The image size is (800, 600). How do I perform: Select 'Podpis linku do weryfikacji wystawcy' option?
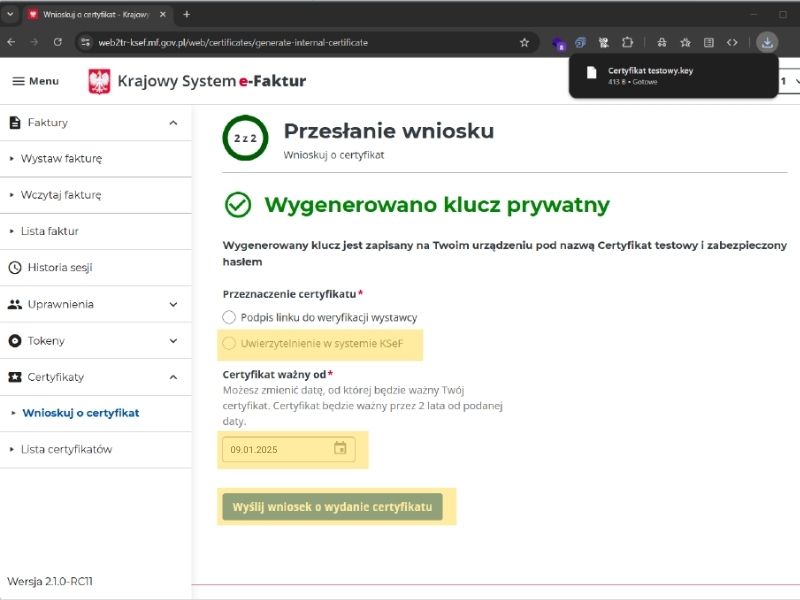pyautogui.click(x=229, y=317)
